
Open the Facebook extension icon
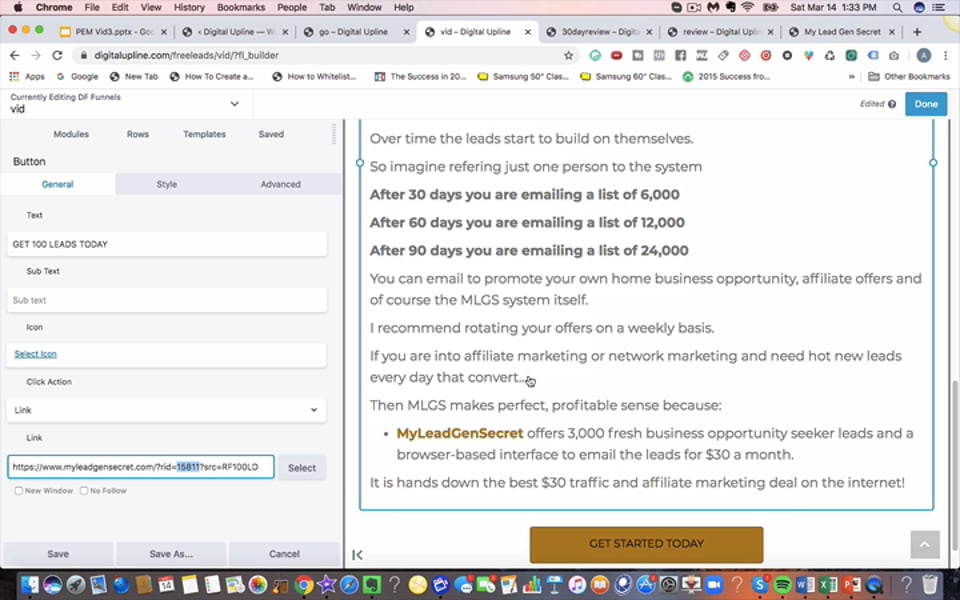[x=680, y=56]
